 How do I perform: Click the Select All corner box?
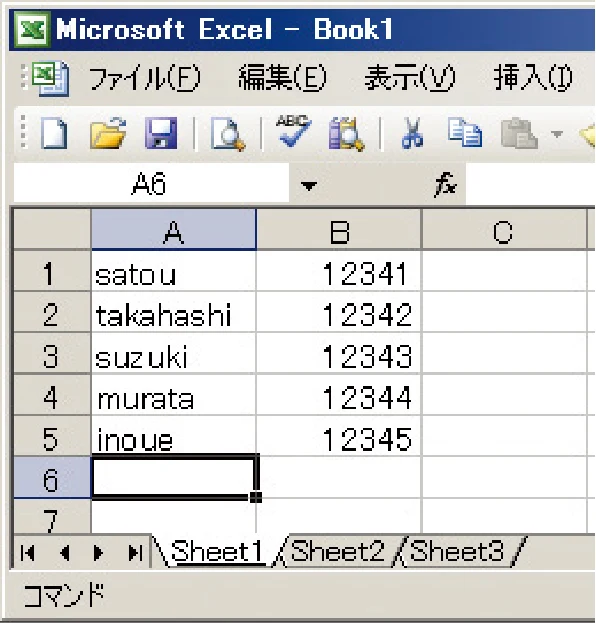(52, 230)
